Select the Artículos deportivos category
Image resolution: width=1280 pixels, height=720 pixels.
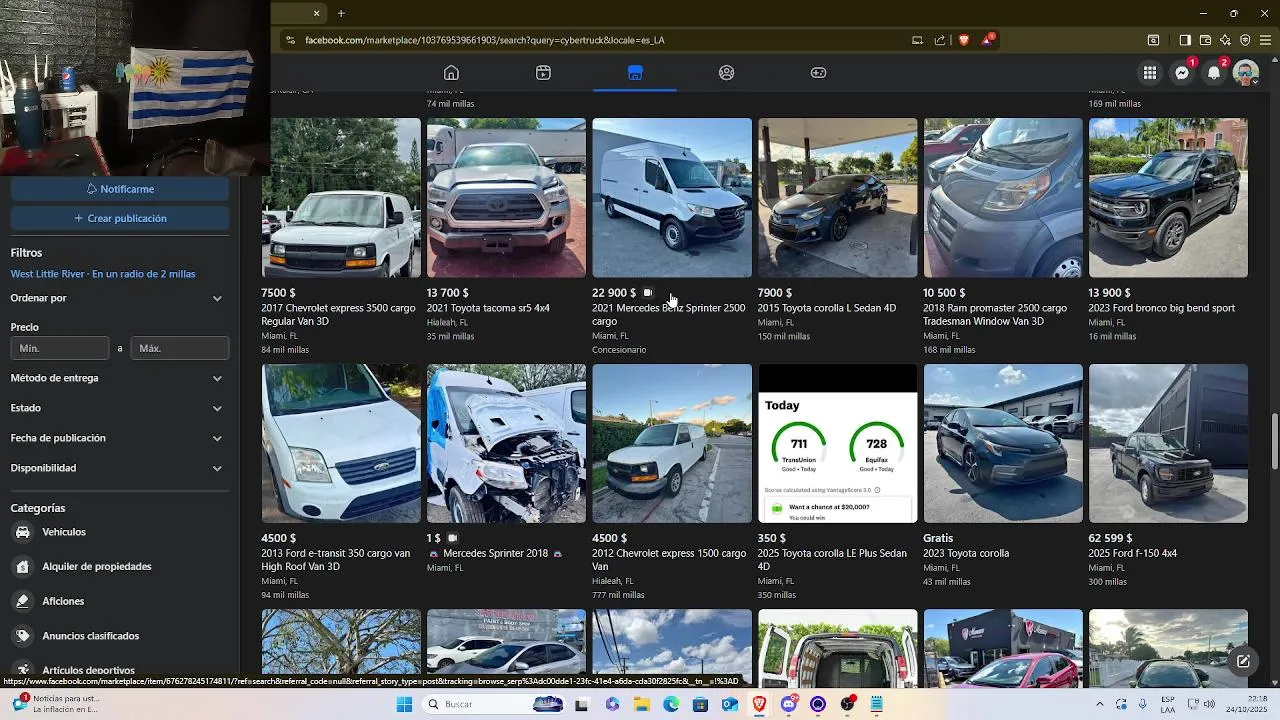pyautogui.click(x=118, y=670)
